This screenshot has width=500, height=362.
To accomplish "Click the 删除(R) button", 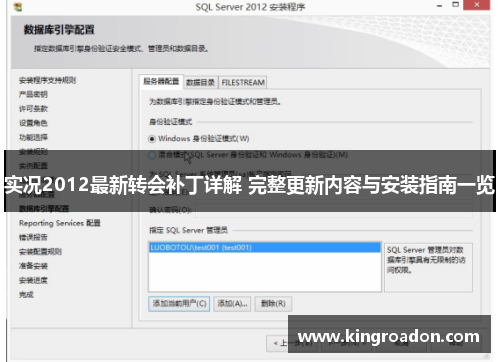I will click(x=273, y=304).
